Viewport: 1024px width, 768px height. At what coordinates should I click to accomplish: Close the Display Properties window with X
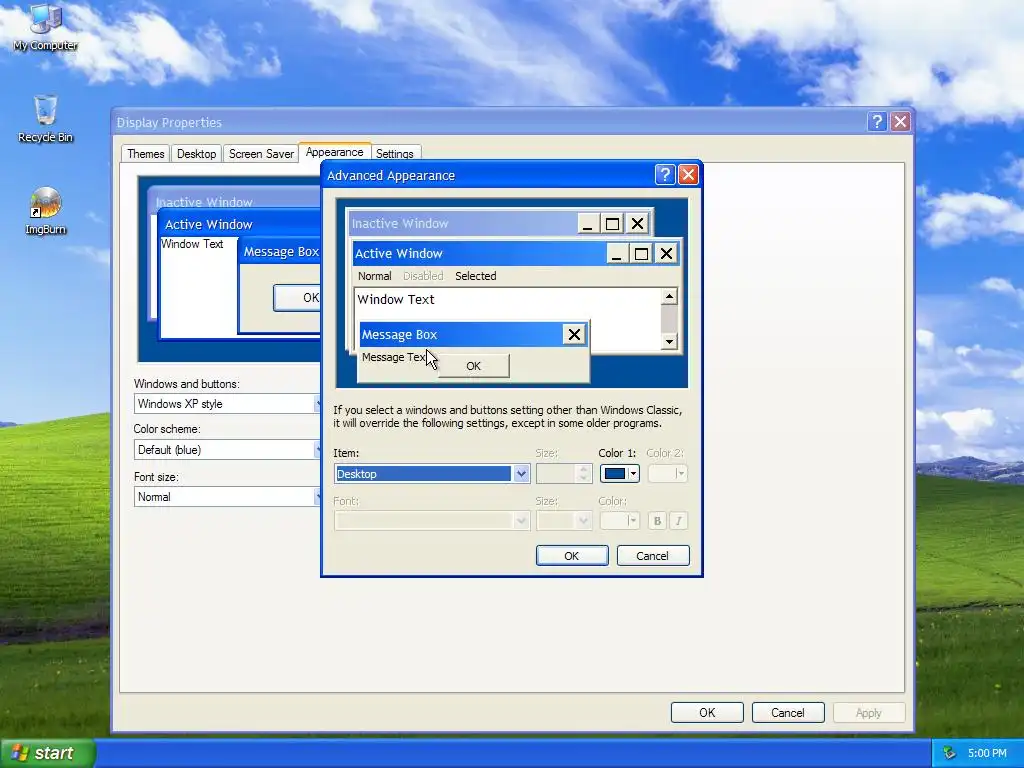point(900,121)
